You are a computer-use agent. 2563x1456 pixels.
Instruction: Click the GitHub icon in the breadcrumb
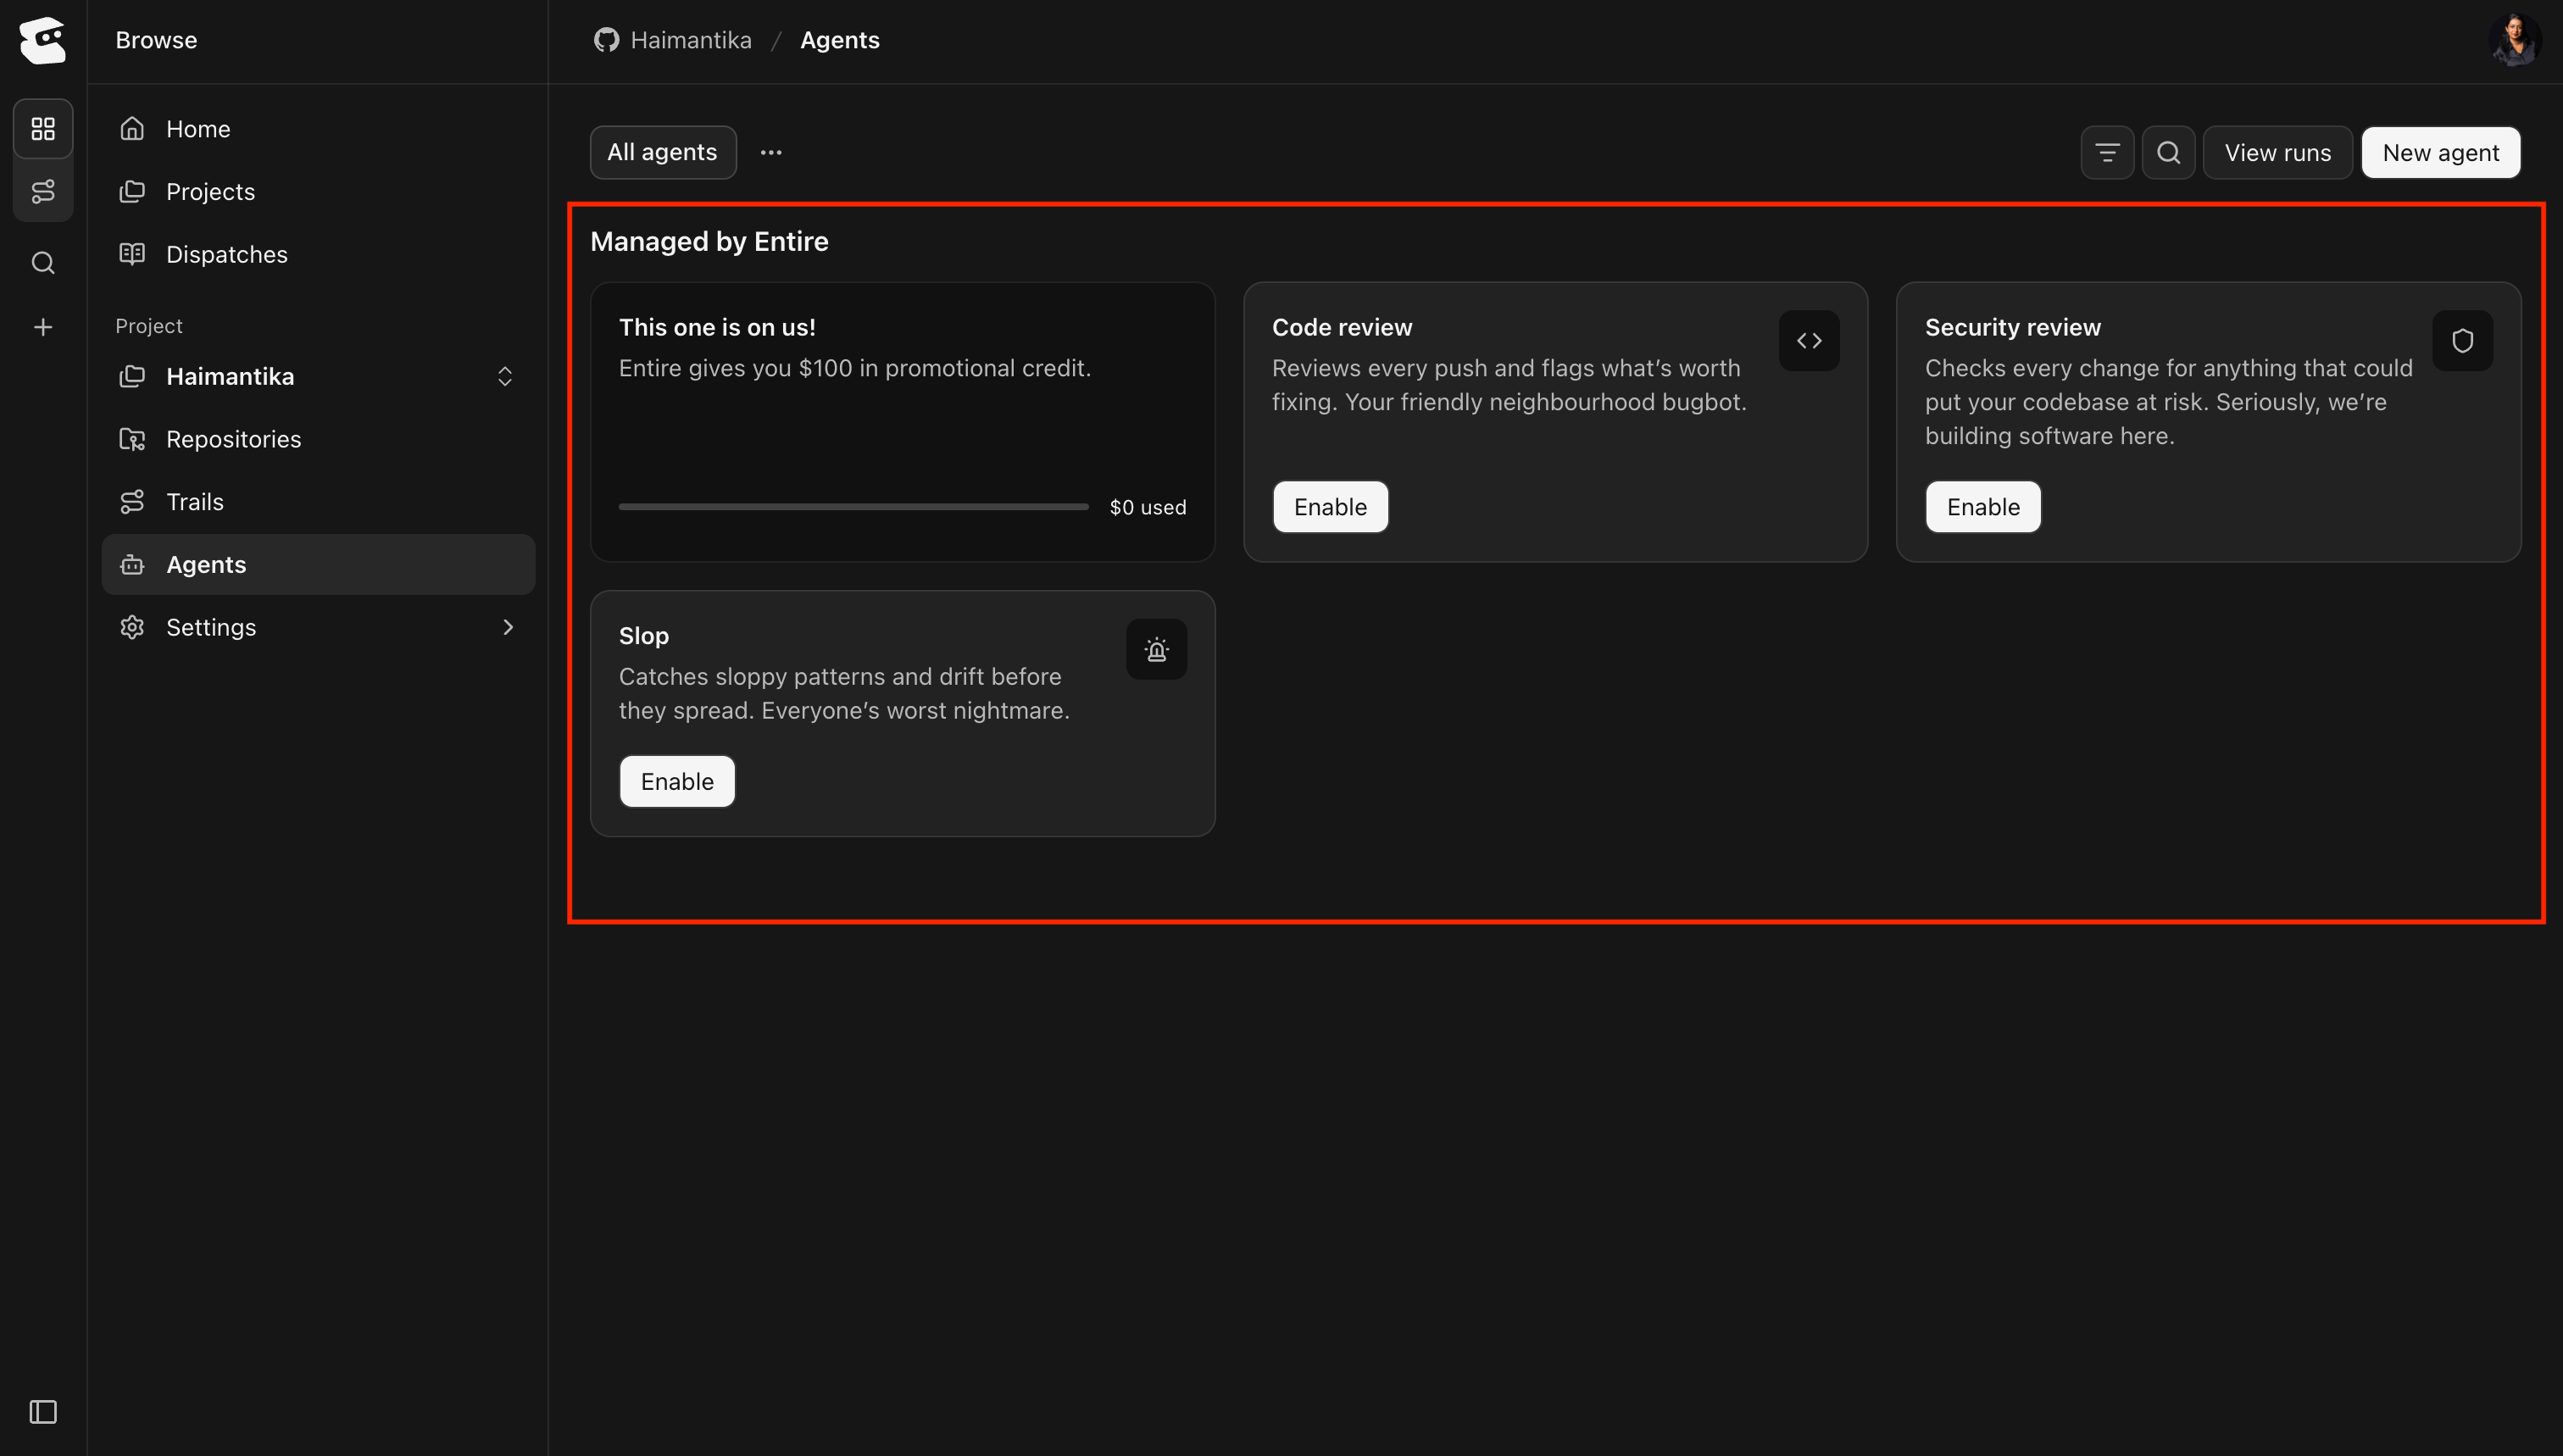click(606, 40)
